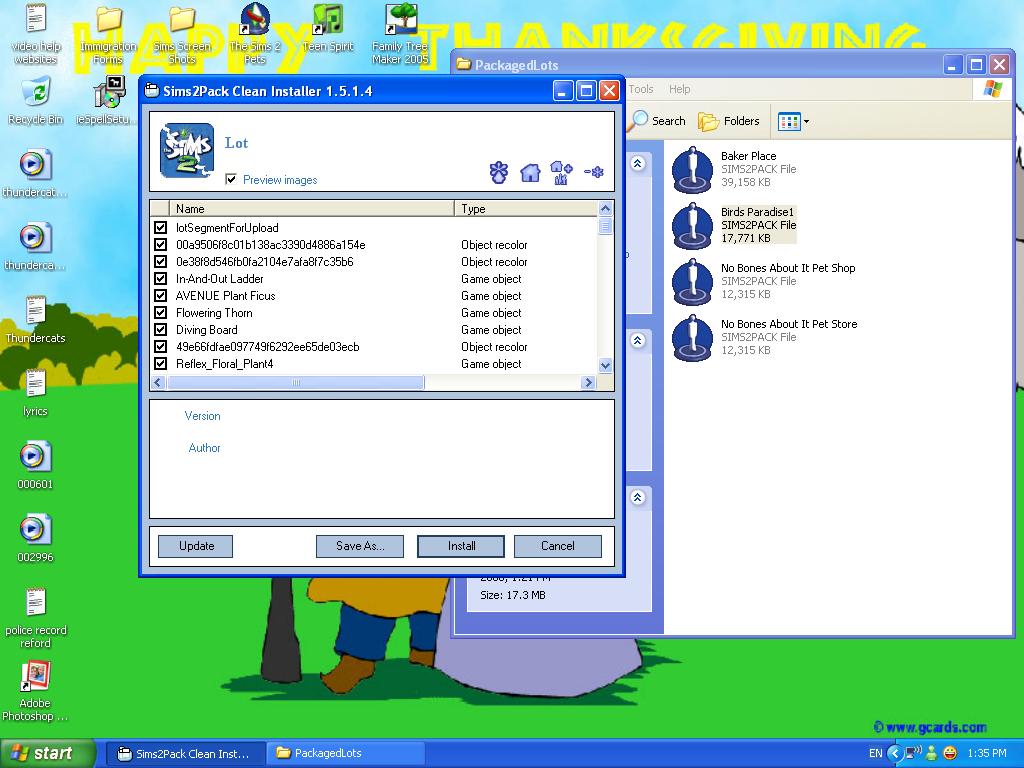Collapse the top Explorer task pane section

point(638,164)
